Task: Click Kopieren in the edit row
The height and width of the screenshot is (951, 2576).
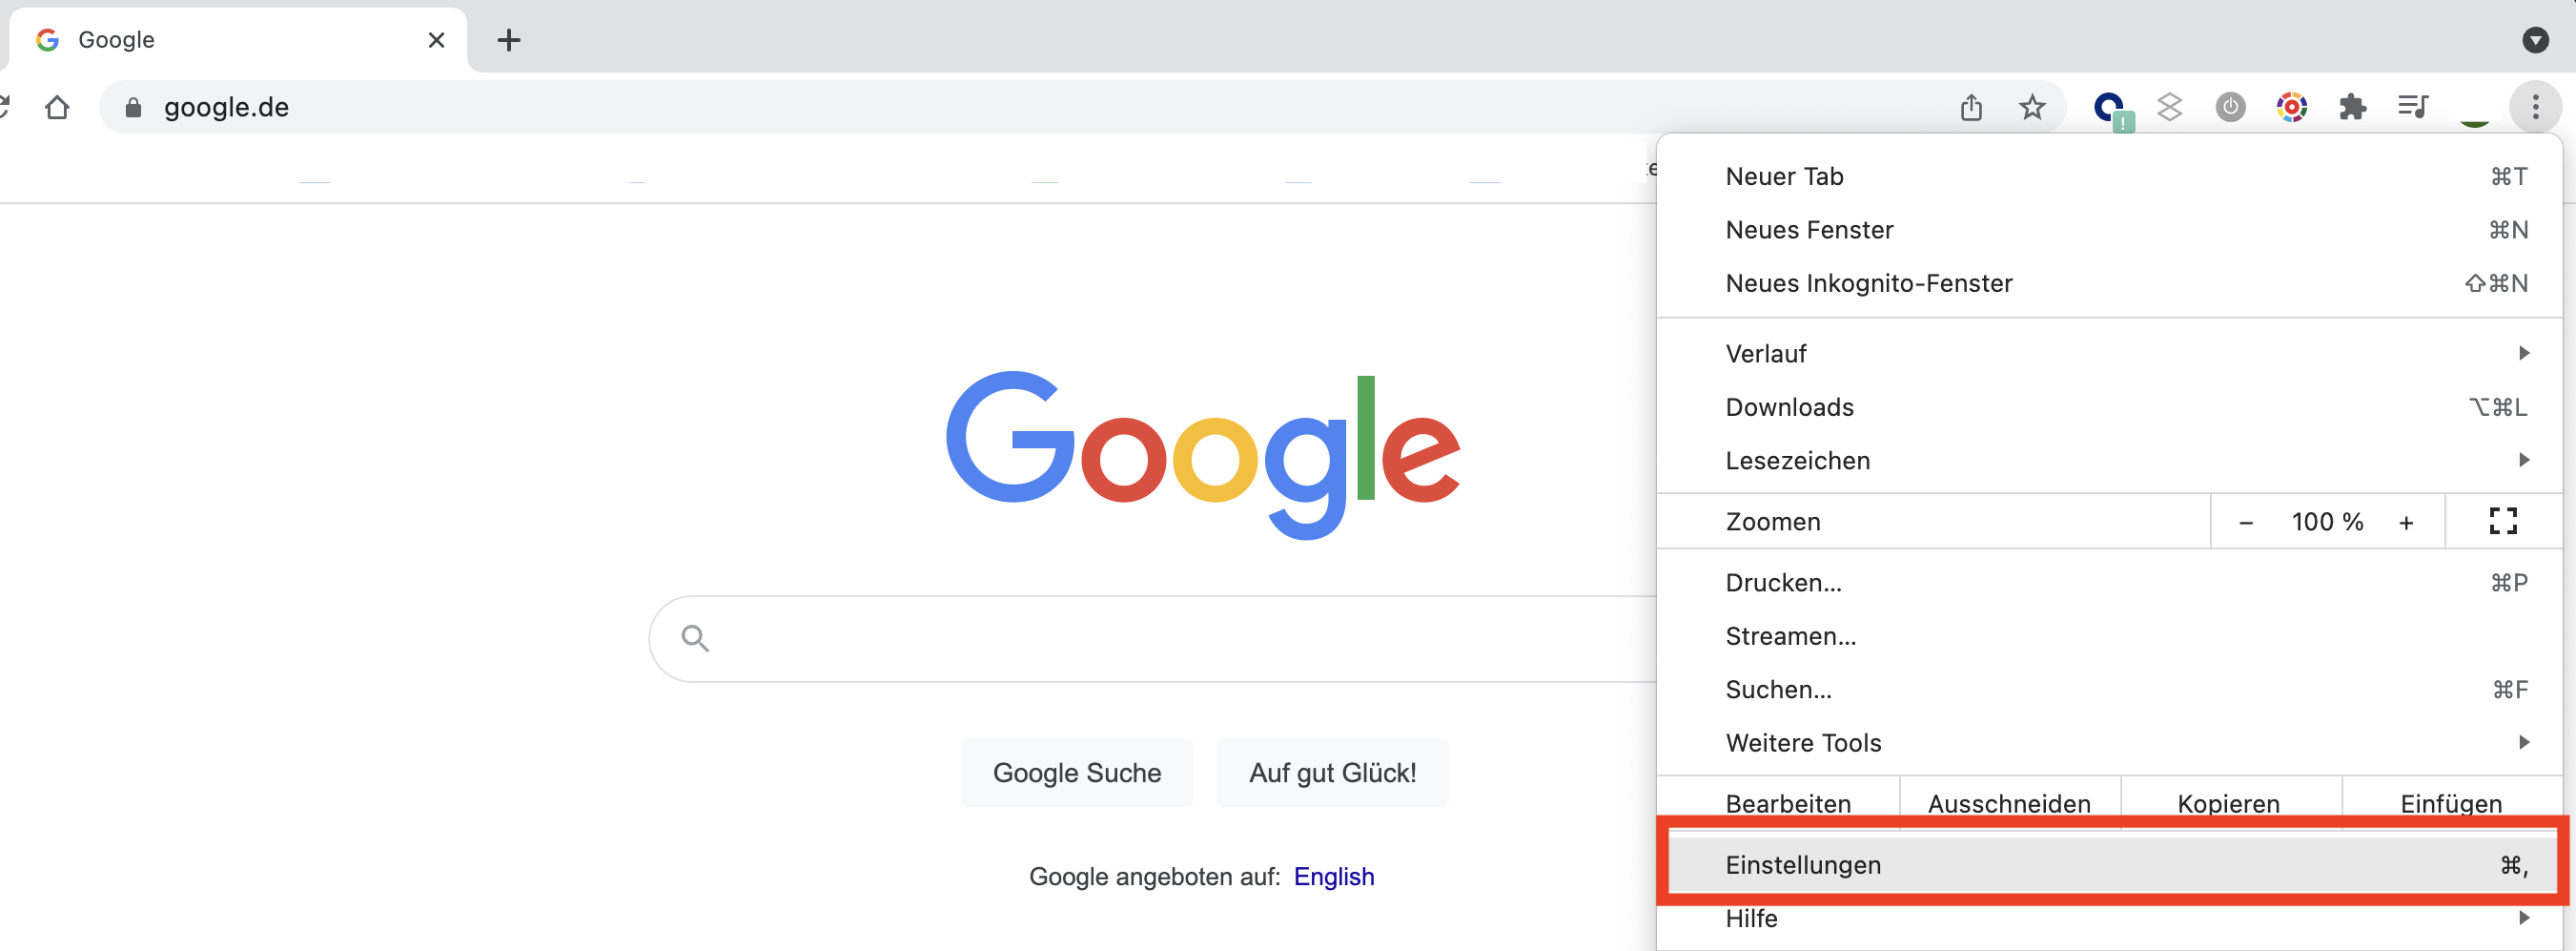Action: (x=2230, y=803)
